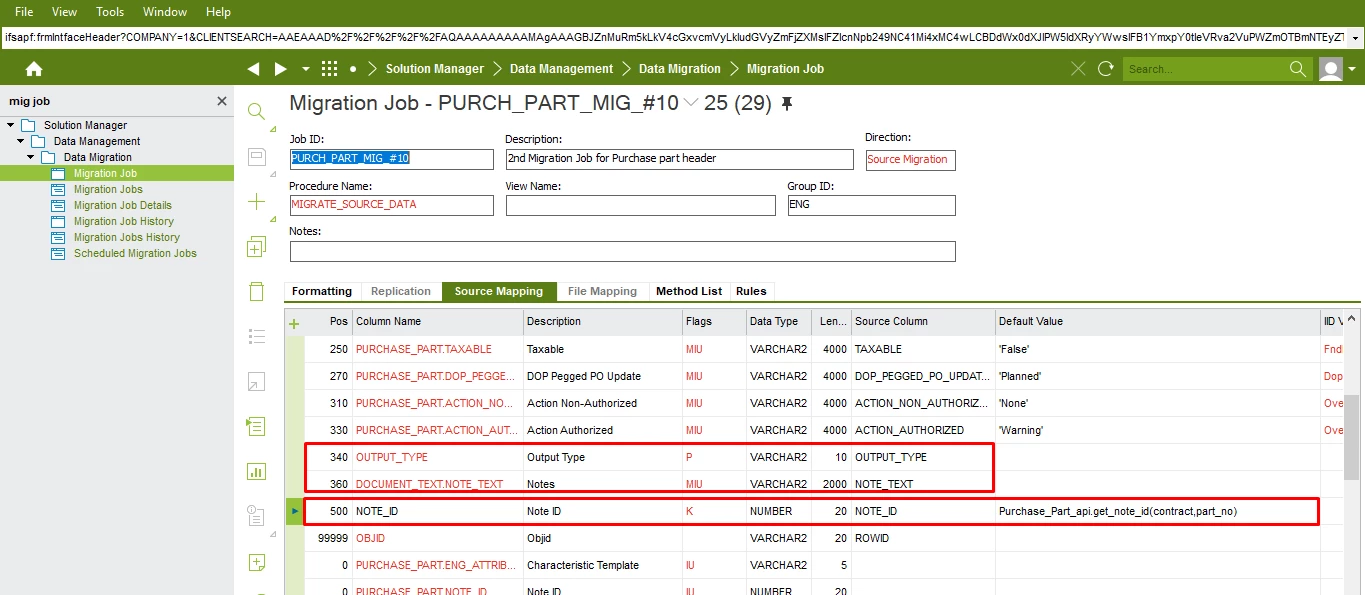1365x595 pixels.
Task: Go to the Home start page icon
Action: coord(34,69)
